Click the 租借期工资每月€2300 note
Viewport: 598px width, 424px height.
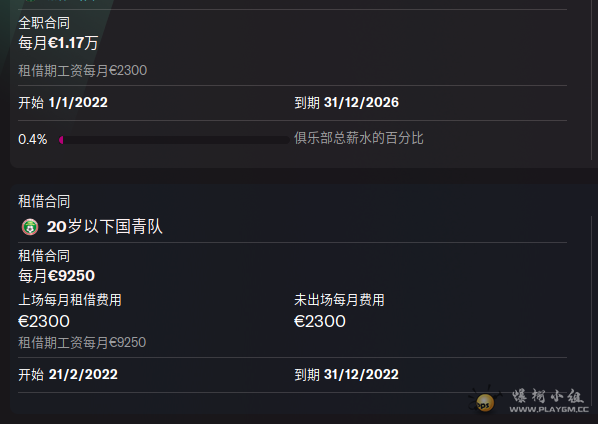[x=82, y=71]
